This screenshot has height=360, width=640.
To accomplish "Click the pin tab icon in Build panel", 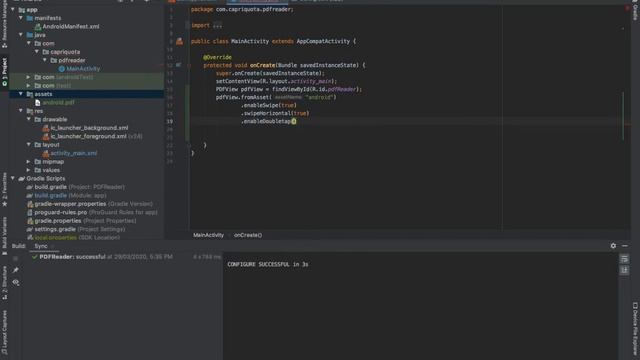I will click(x=16, y=270).
